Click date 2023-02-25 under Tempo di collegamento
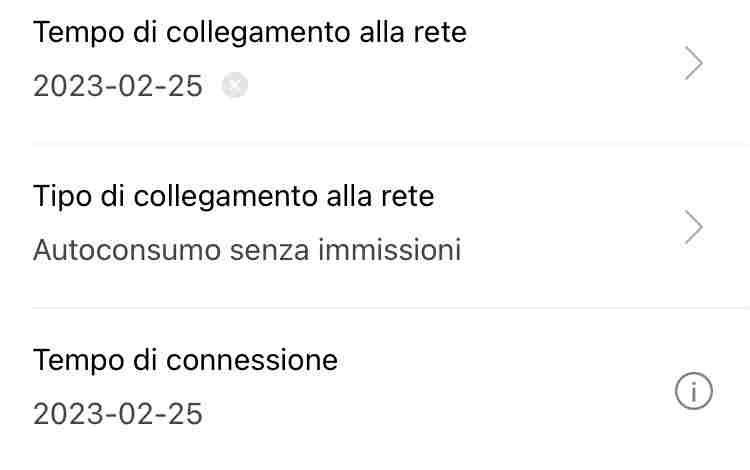Screen dimensions: 750x470 (118, 86)
